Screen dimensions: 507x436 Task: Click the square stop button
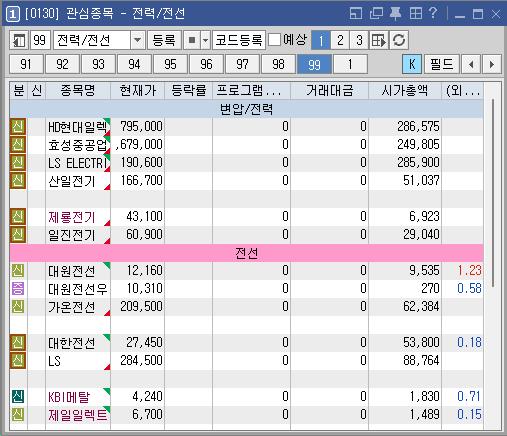[x=192, y=40]
